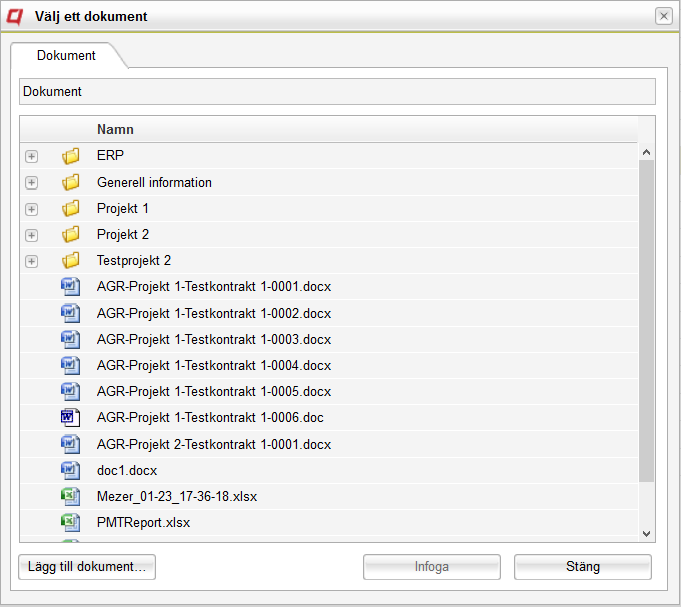Select AGR-Projekt 1-Testkontrakt 1-0001.docx file name
The height and width of the screenshot is (607, 681).
pyautogui.click(x=214, y=287)
